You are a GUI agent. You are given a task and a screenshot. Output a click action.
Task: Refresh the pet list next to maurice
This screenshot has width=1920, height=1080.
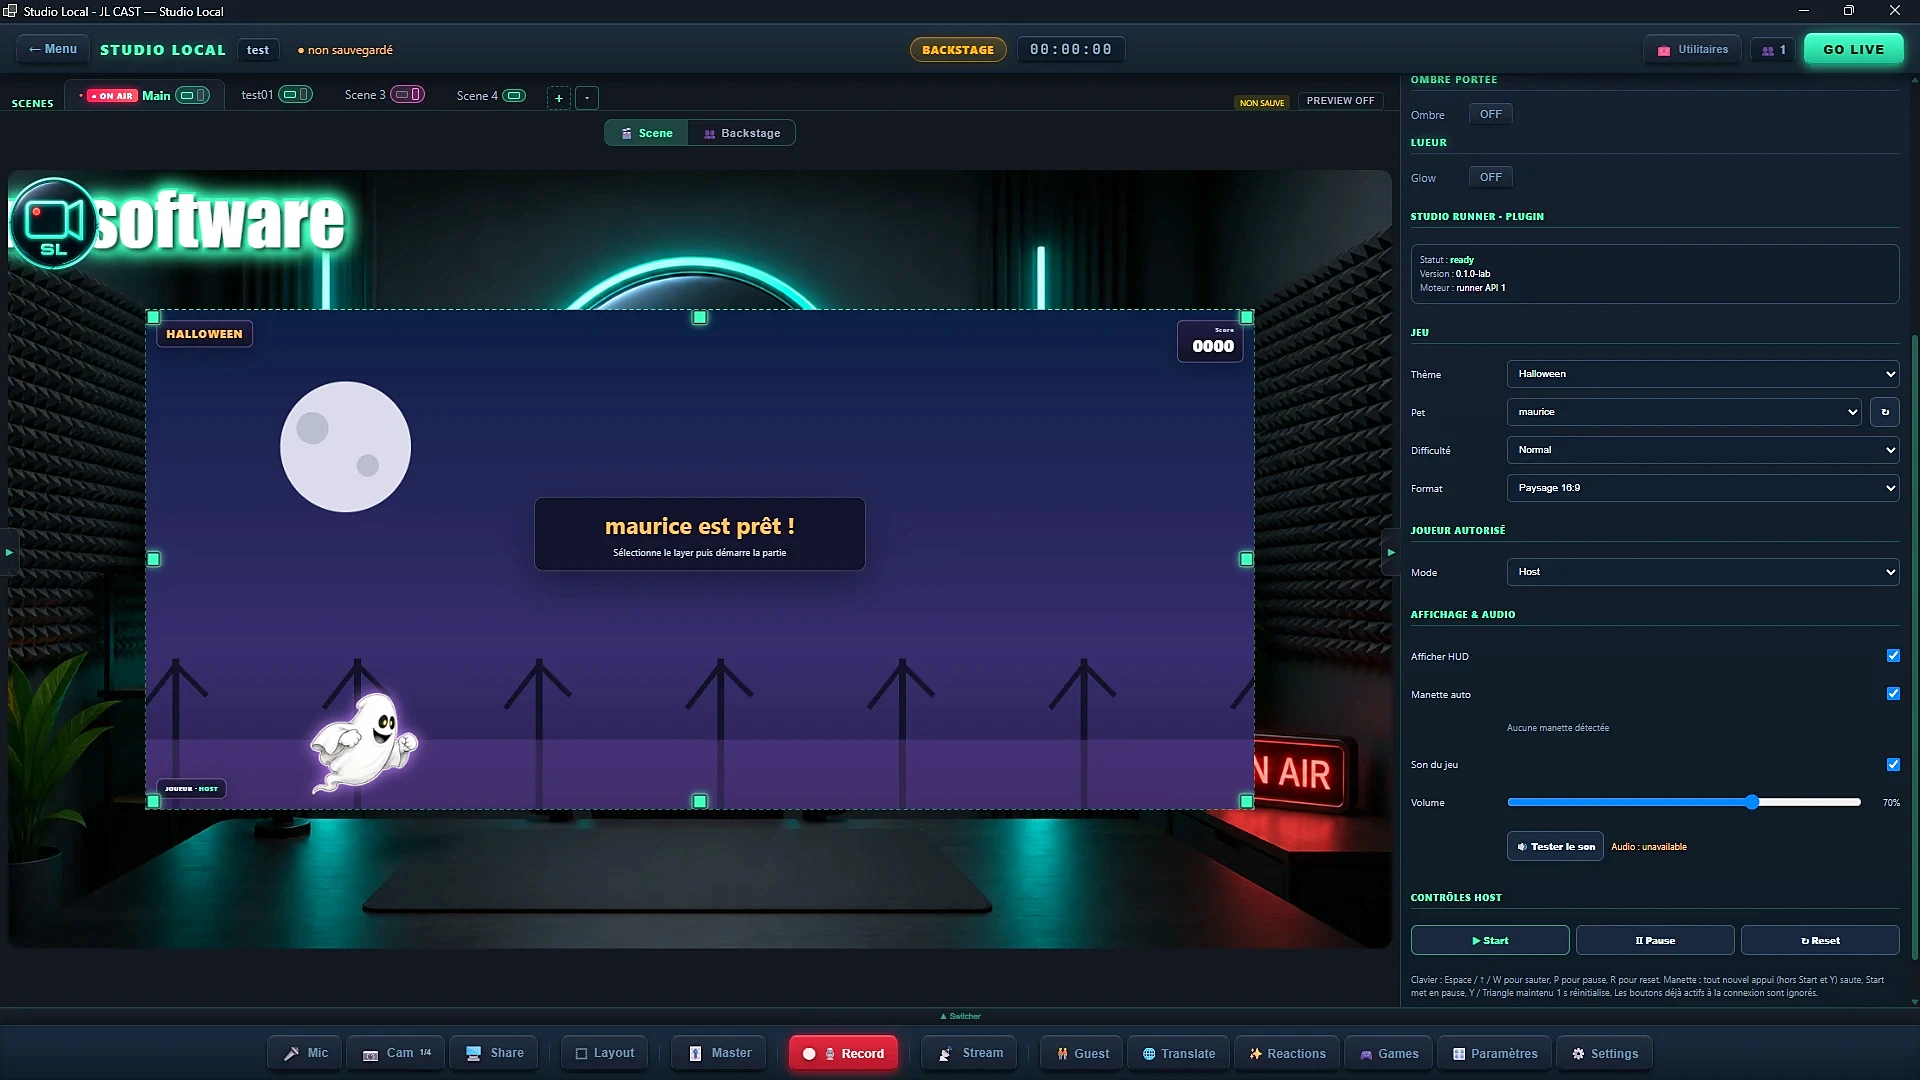tap(1885, 412)
